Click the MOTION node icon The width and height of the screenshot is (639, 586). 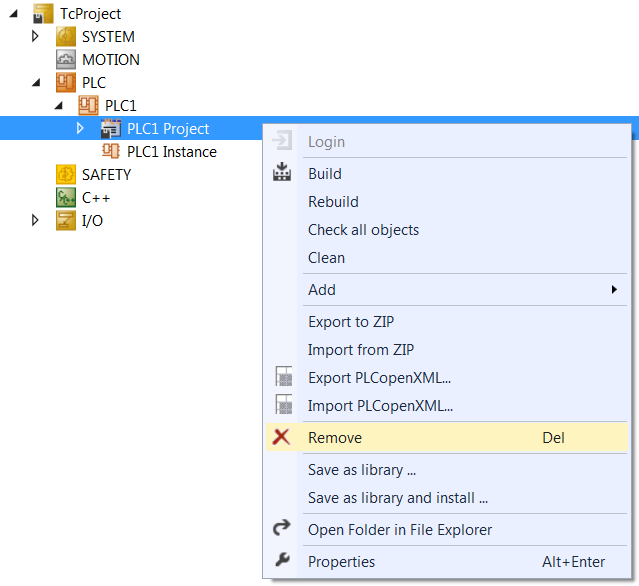[66, 59]
